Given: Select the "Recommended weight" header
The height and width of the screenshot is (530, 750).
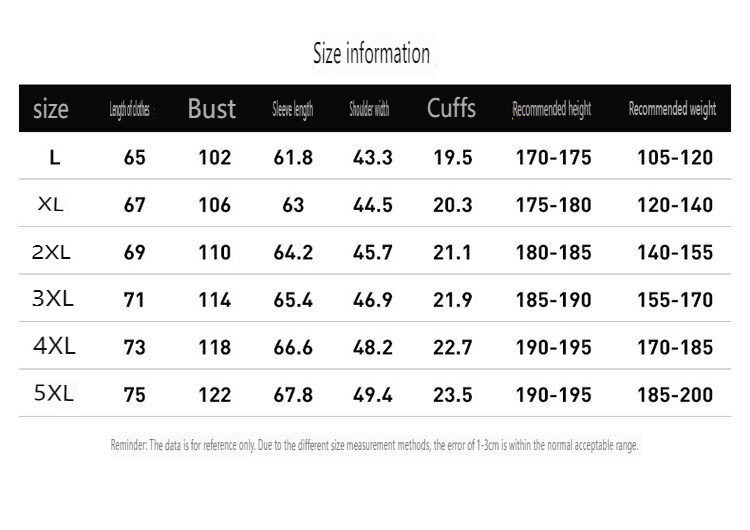Looking at the screenshot, I should pyautogui.click(x=672, y=110).
